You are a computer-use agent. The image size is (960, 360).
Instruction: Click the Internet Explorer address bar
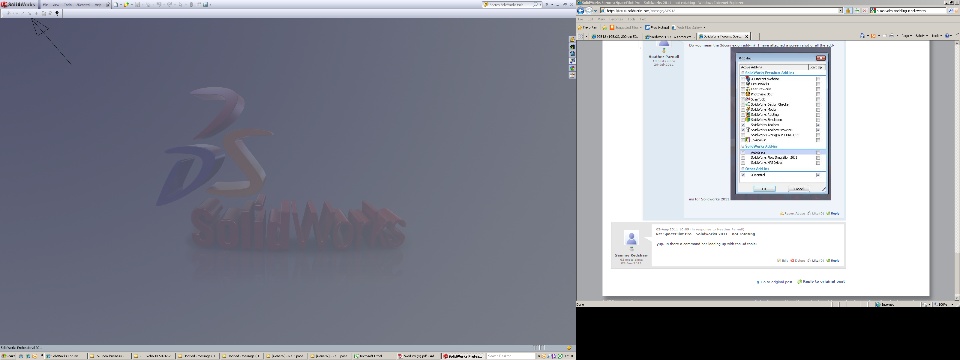click(x=719, y=10)
